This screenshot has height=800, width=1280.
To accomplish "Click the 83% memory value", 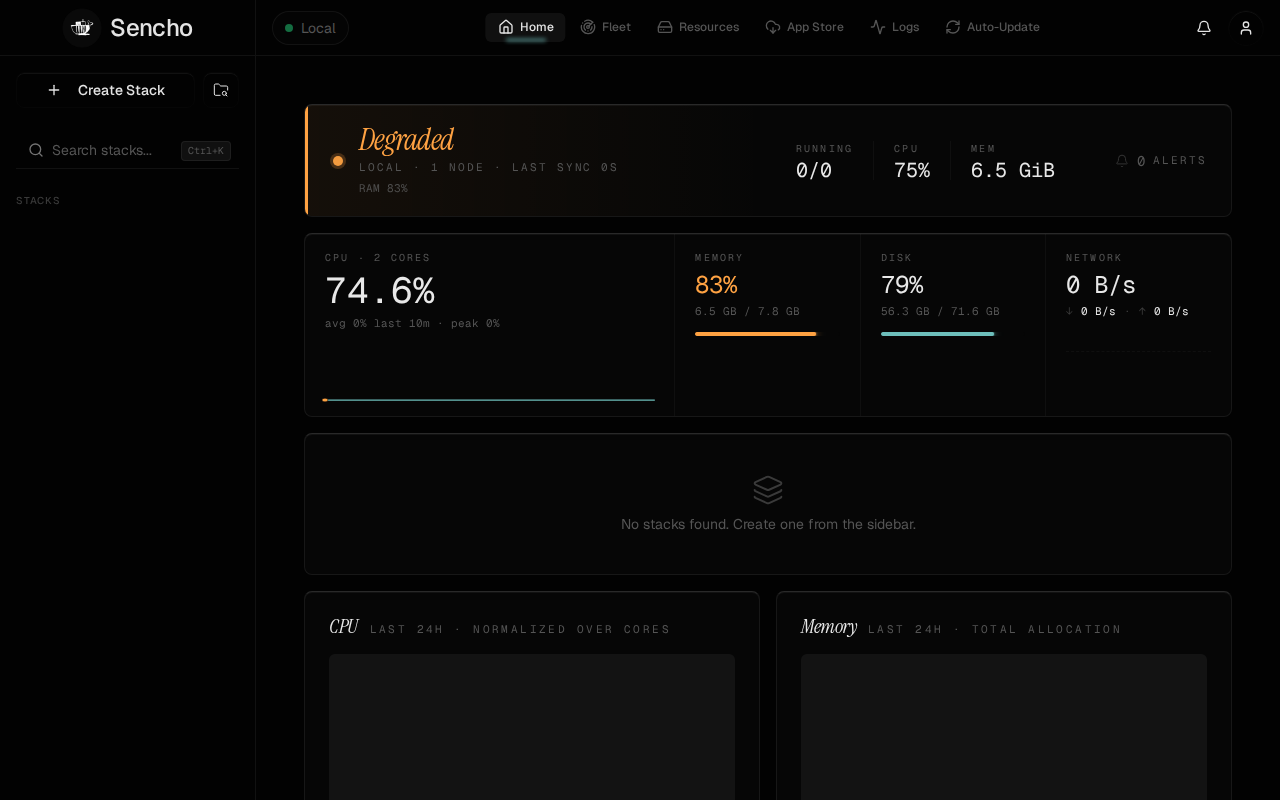I will coord(716,285).
